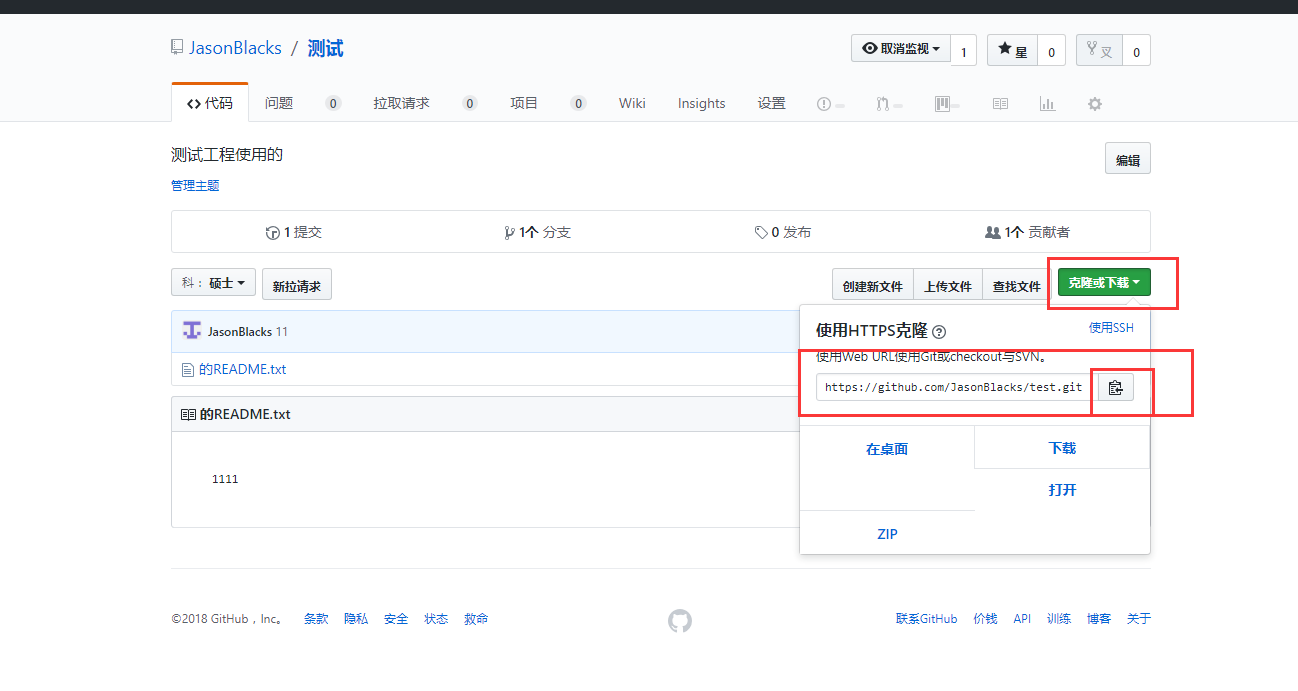Click the JasonBlacks owner link in header

(235, 48)
